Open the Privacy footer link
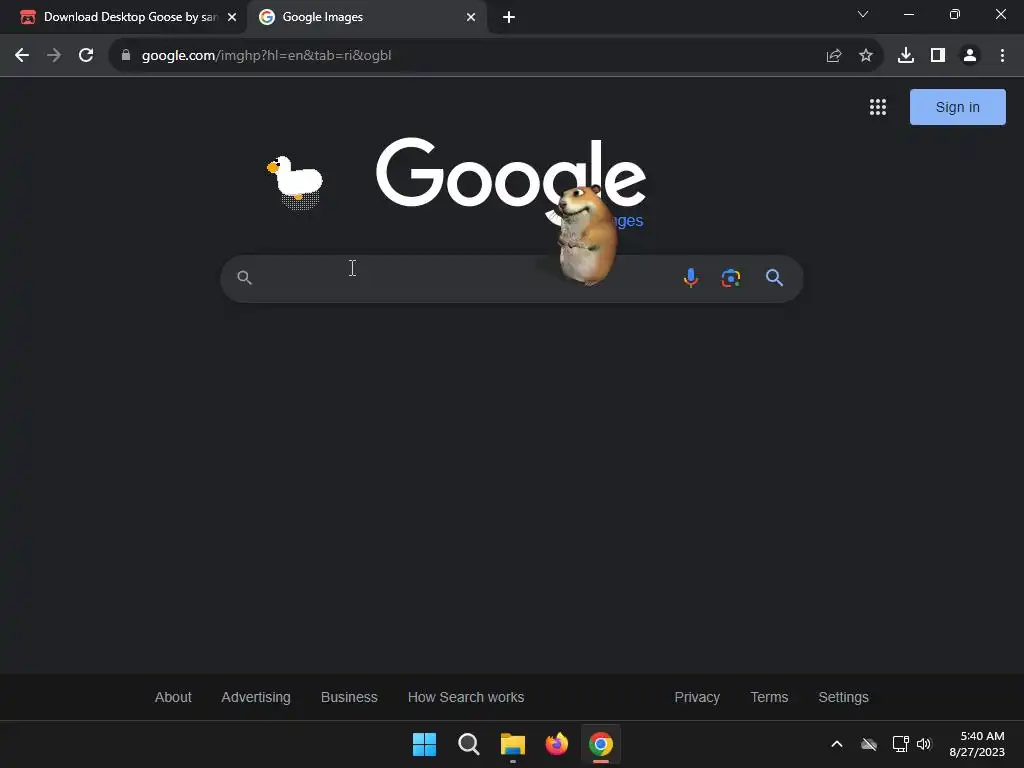 tap(697, 697)
